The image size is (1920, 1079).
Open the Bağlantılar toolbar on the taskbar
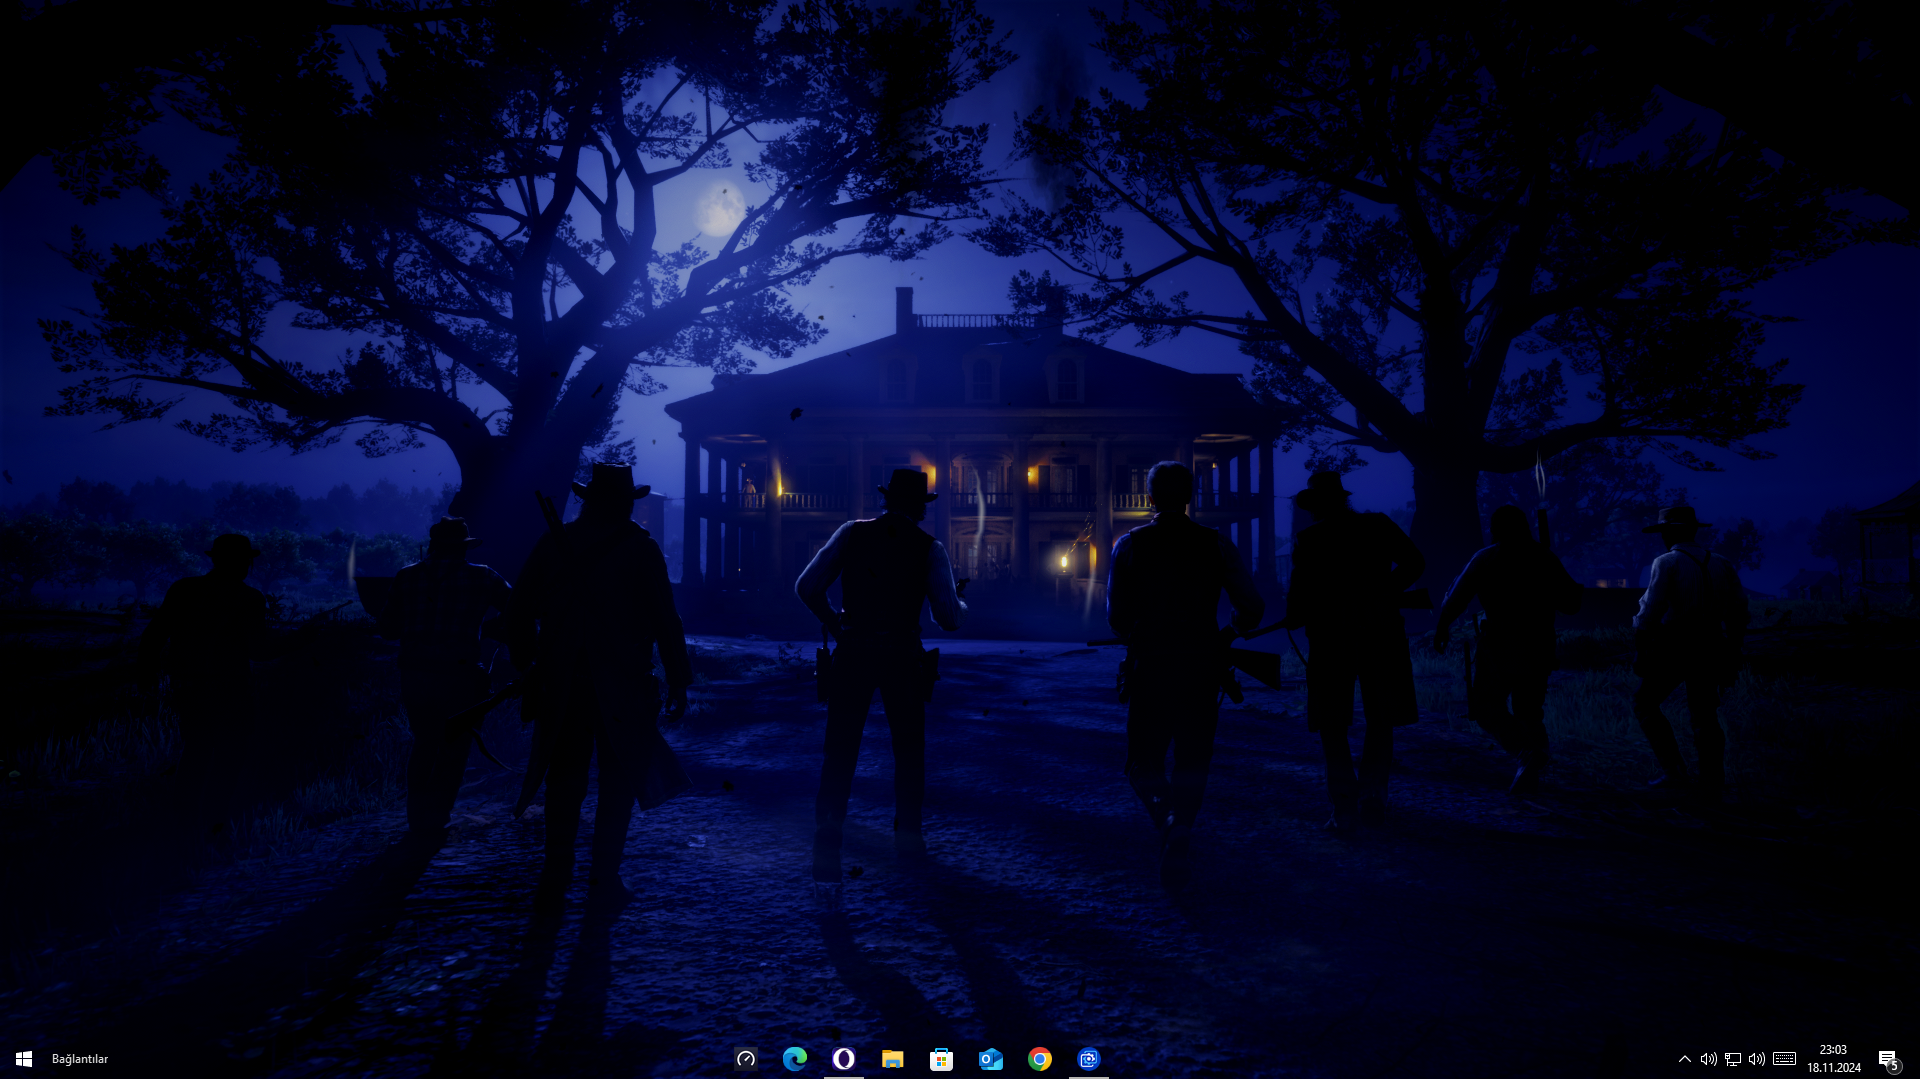pyautogui.click(x=80, y=1059)
